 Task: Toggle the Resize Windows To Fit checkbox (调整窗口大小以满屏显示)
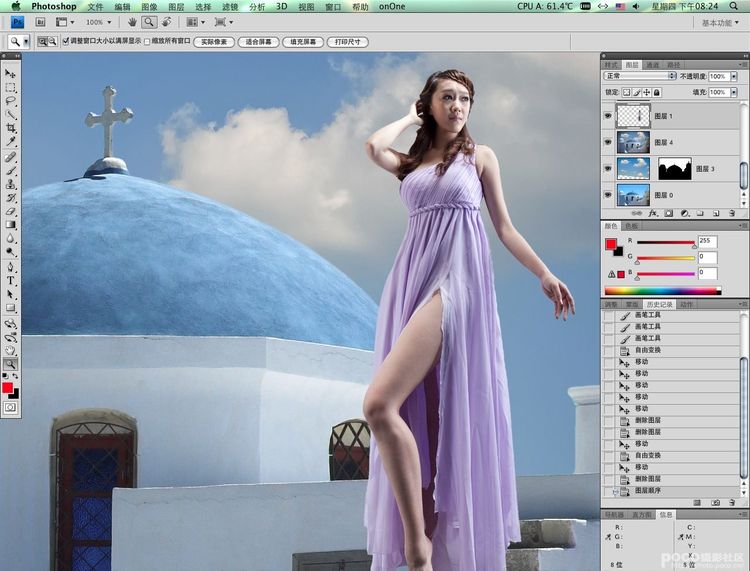click(x=66, y=42)
